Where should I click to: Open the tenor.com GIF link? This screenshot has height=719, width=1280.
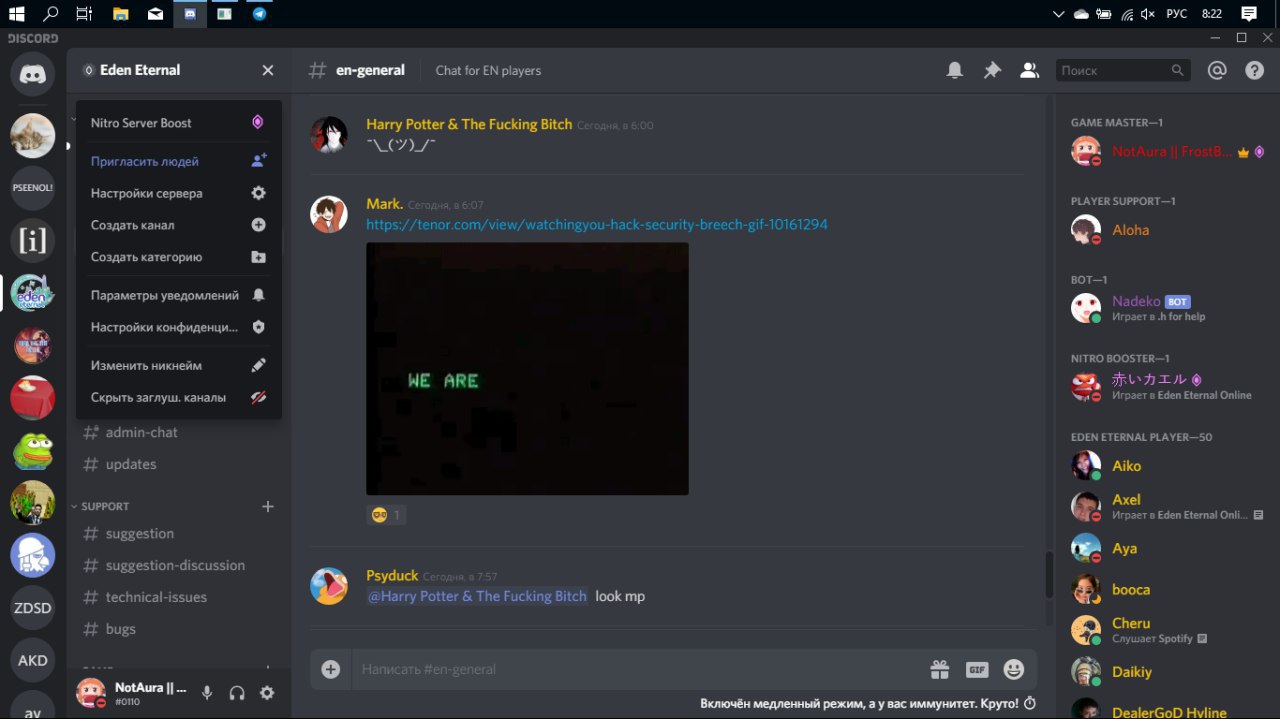point(597,225)
